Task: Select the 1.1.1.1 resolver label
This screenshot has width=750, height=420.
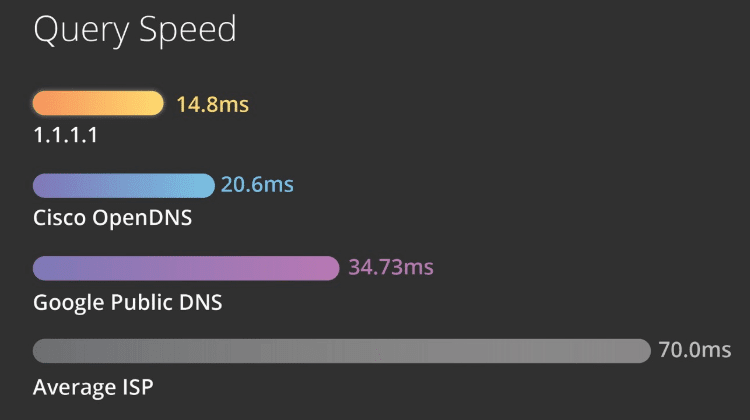Action: [x=65, y=136]
